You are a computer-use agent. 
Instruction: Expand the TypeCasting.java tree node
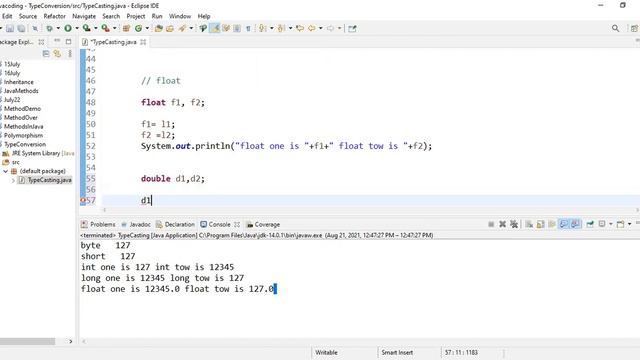pos(13,180)
